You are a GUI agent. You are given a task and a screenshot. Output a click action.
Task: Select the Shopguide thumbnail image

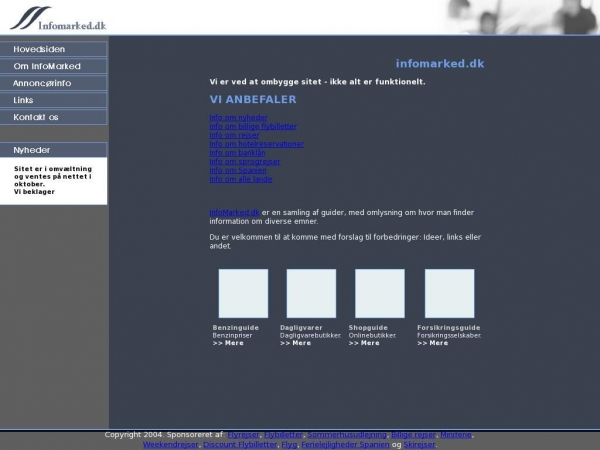tap(380, 293)
